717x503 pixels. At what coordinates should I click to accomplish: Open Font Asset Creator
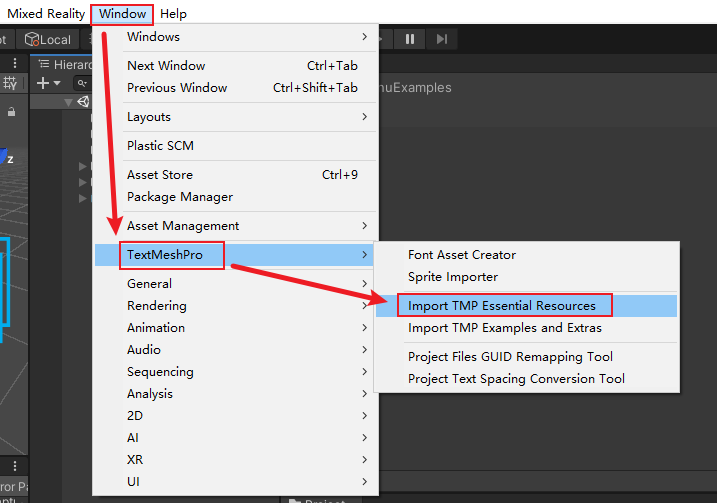526,255
